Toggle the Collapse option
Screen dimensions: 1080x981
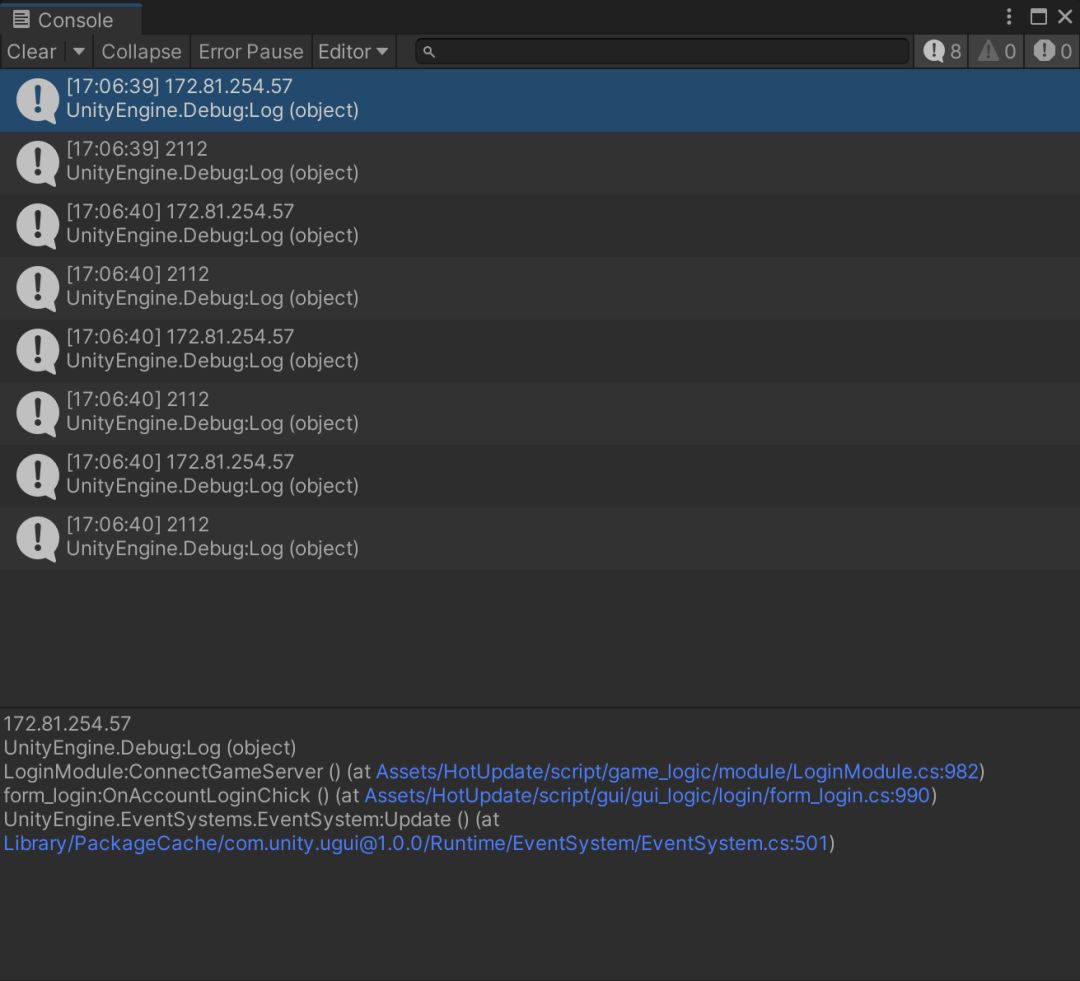click(141, 51)
